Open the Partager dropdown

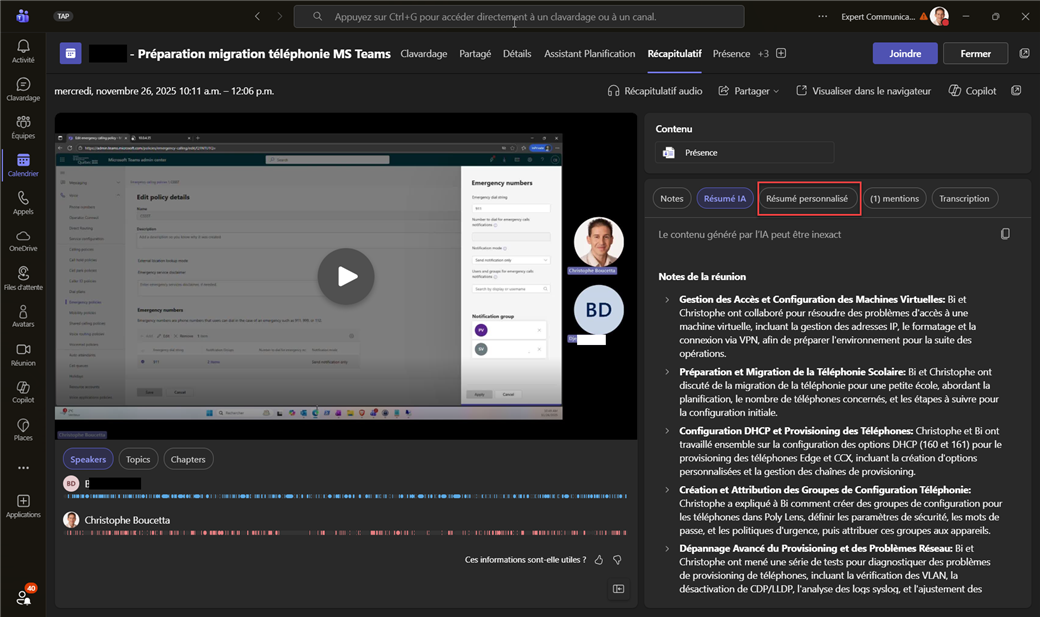(749, 91)
